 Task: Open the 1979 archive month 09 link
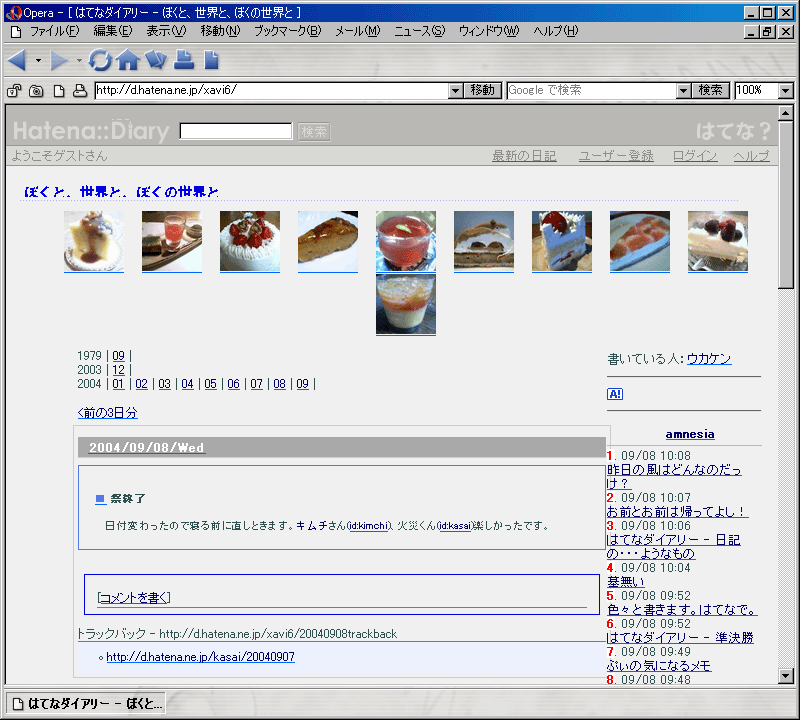coord(118,356)
